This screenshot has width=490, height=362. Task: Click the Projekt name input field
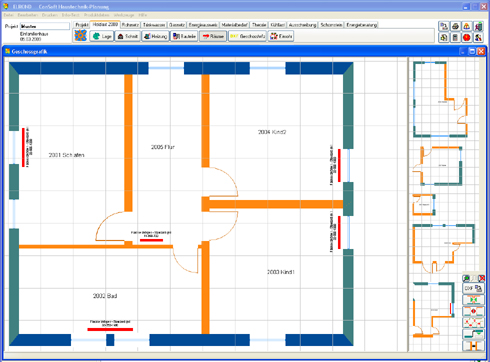tap(45, 26)
